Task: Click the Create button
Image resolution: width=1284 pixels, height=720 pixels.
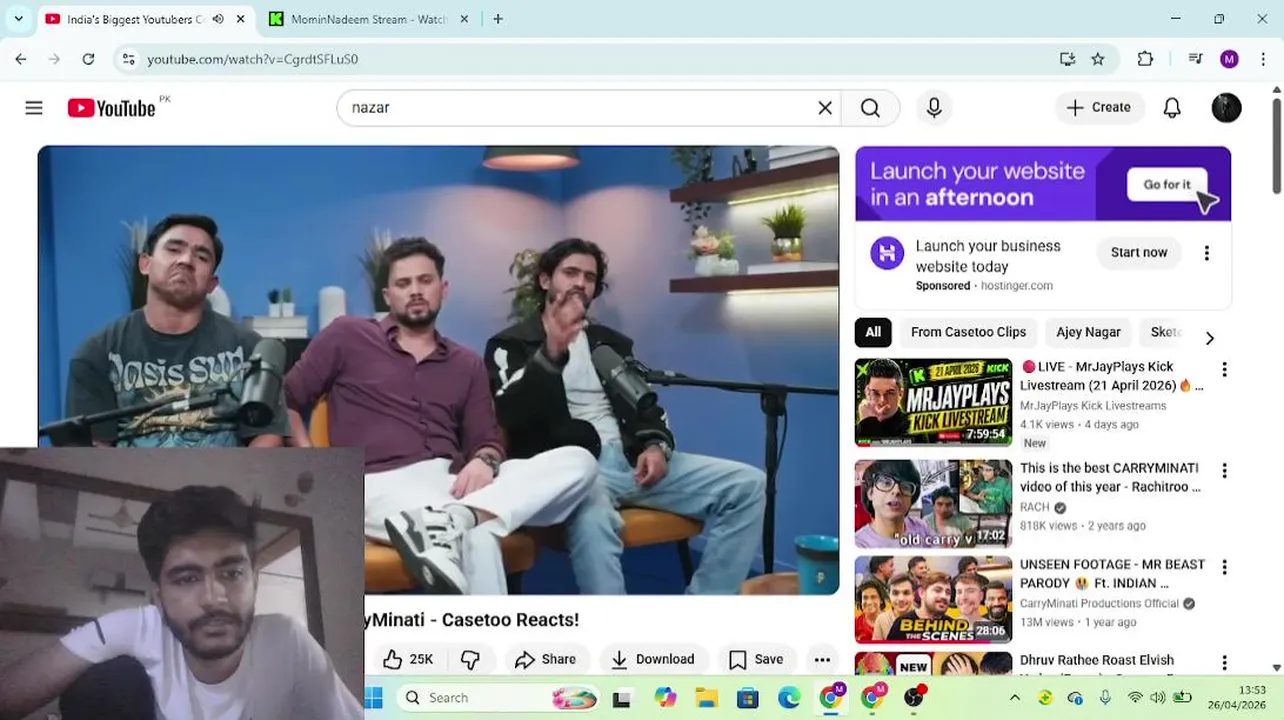Action: tap(1098, 108)
